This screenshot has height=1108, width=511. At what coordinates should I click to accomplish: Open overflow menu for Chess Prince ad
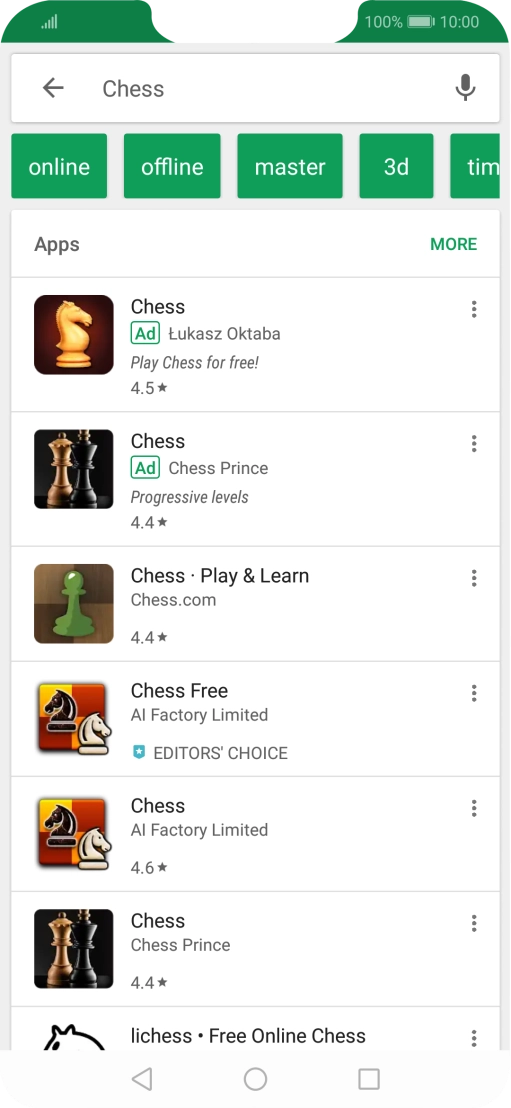coord(474,444)
